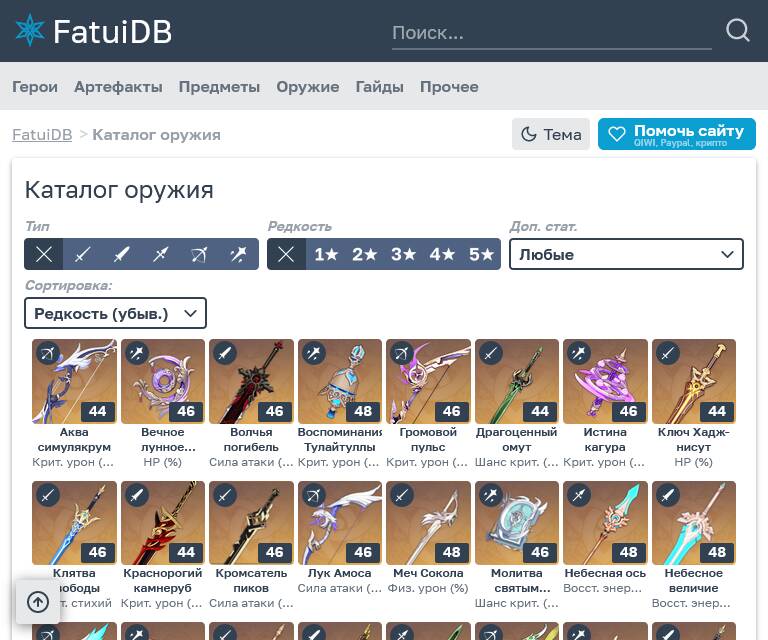
Task: Focus the Поиск search field
Action: tap(552, 33)
